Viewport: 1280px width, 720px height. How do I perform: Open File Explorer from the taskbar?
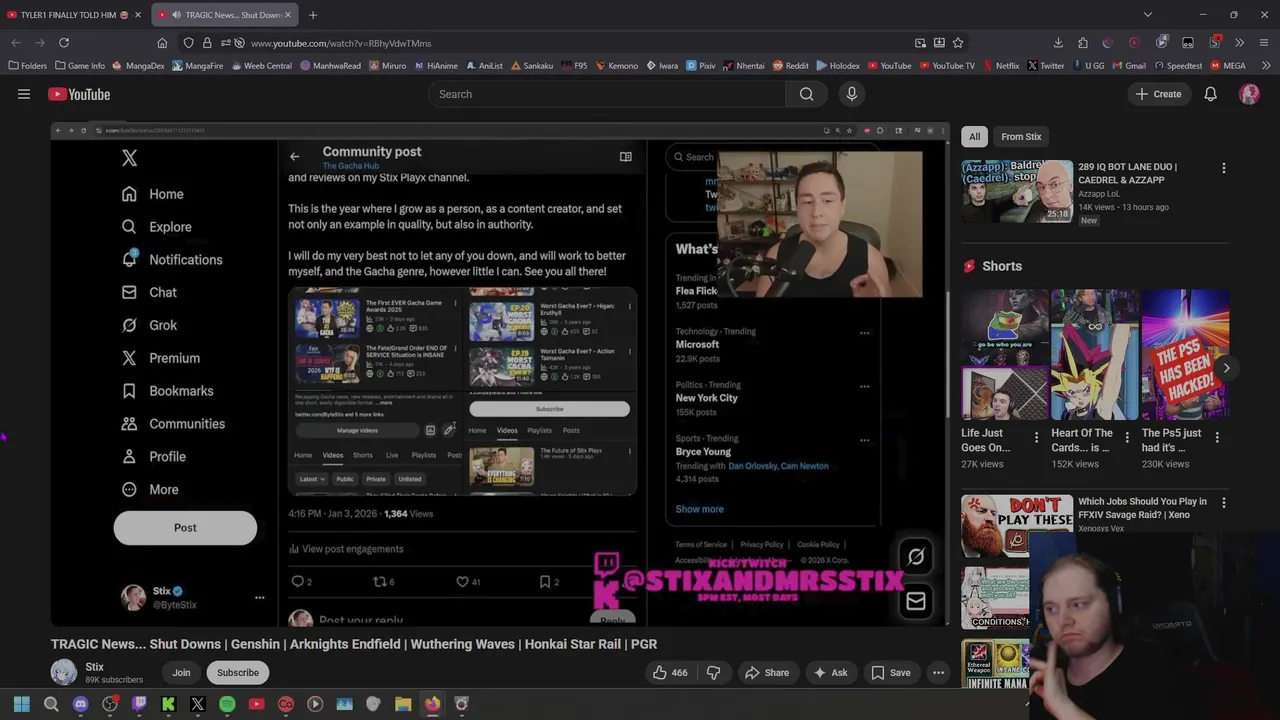(403, 704)
